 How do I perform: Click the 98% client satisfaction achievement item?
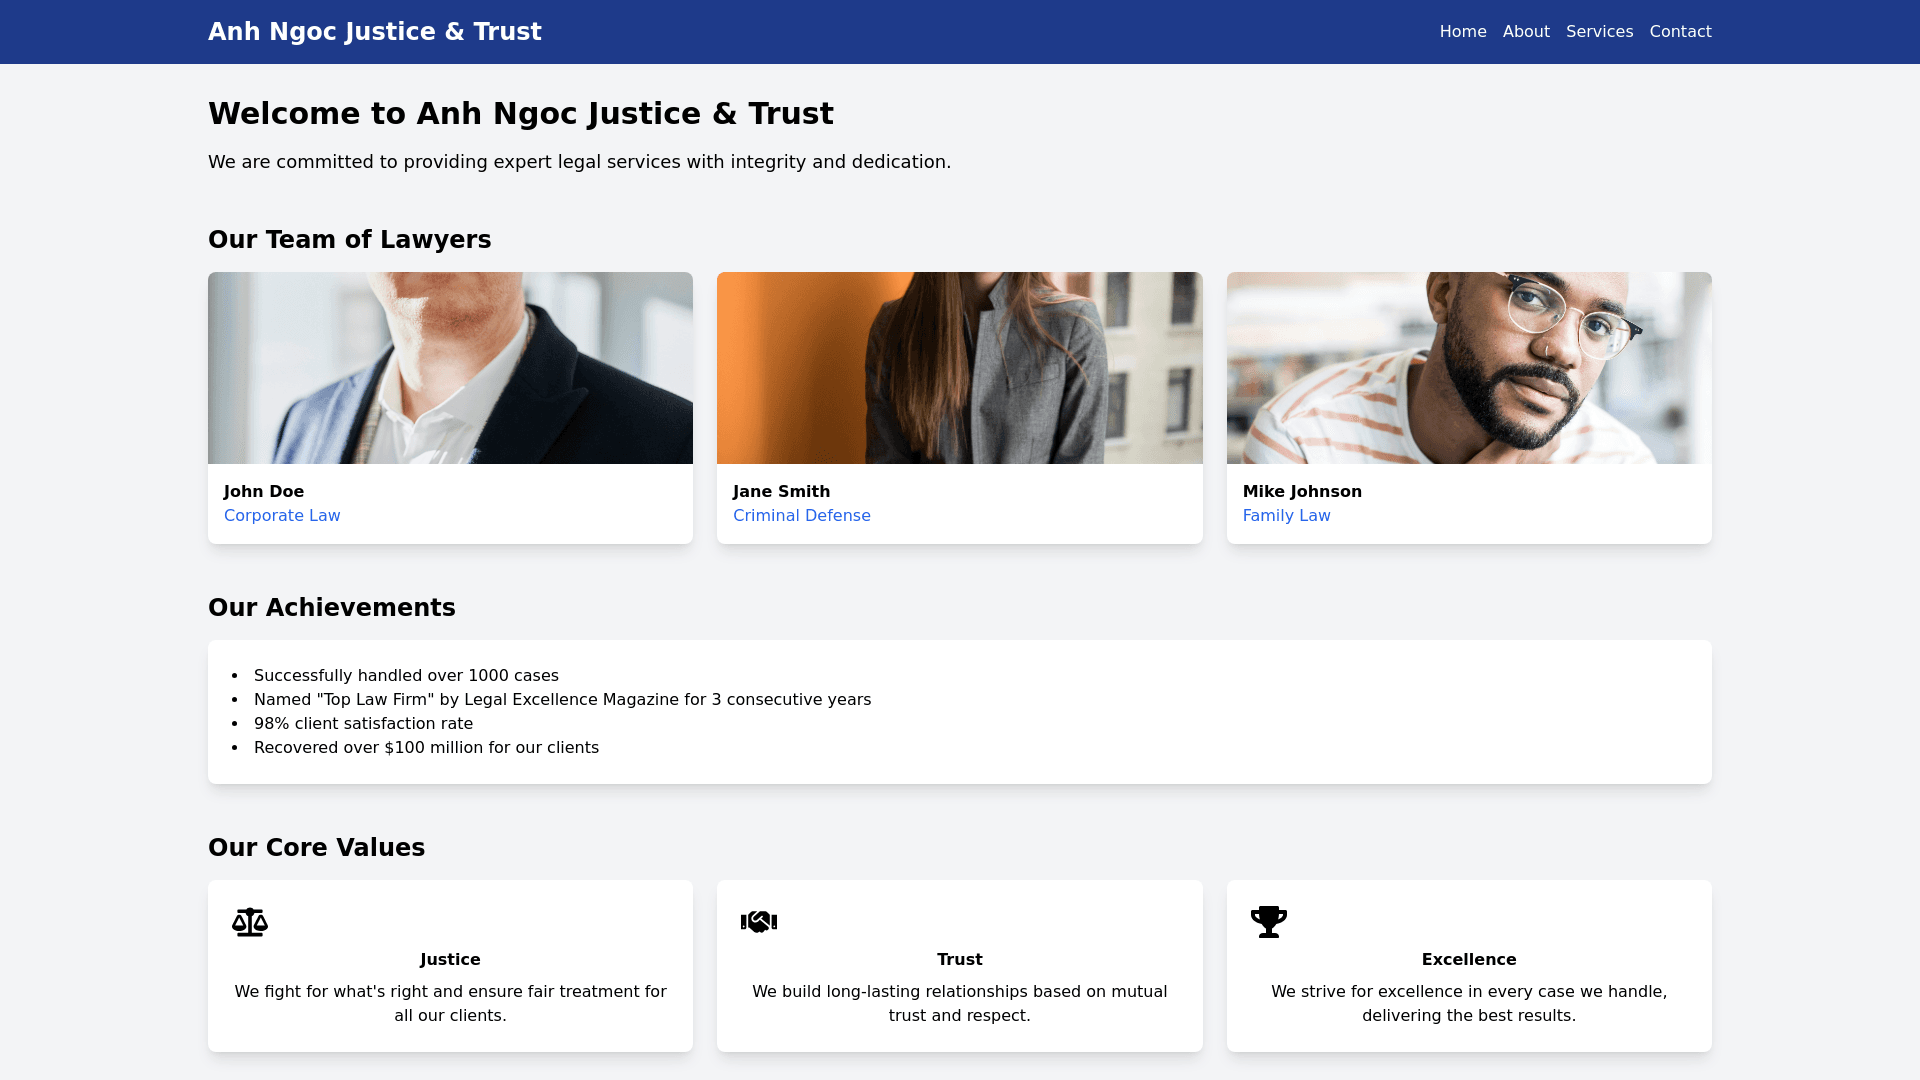point(363,724)
